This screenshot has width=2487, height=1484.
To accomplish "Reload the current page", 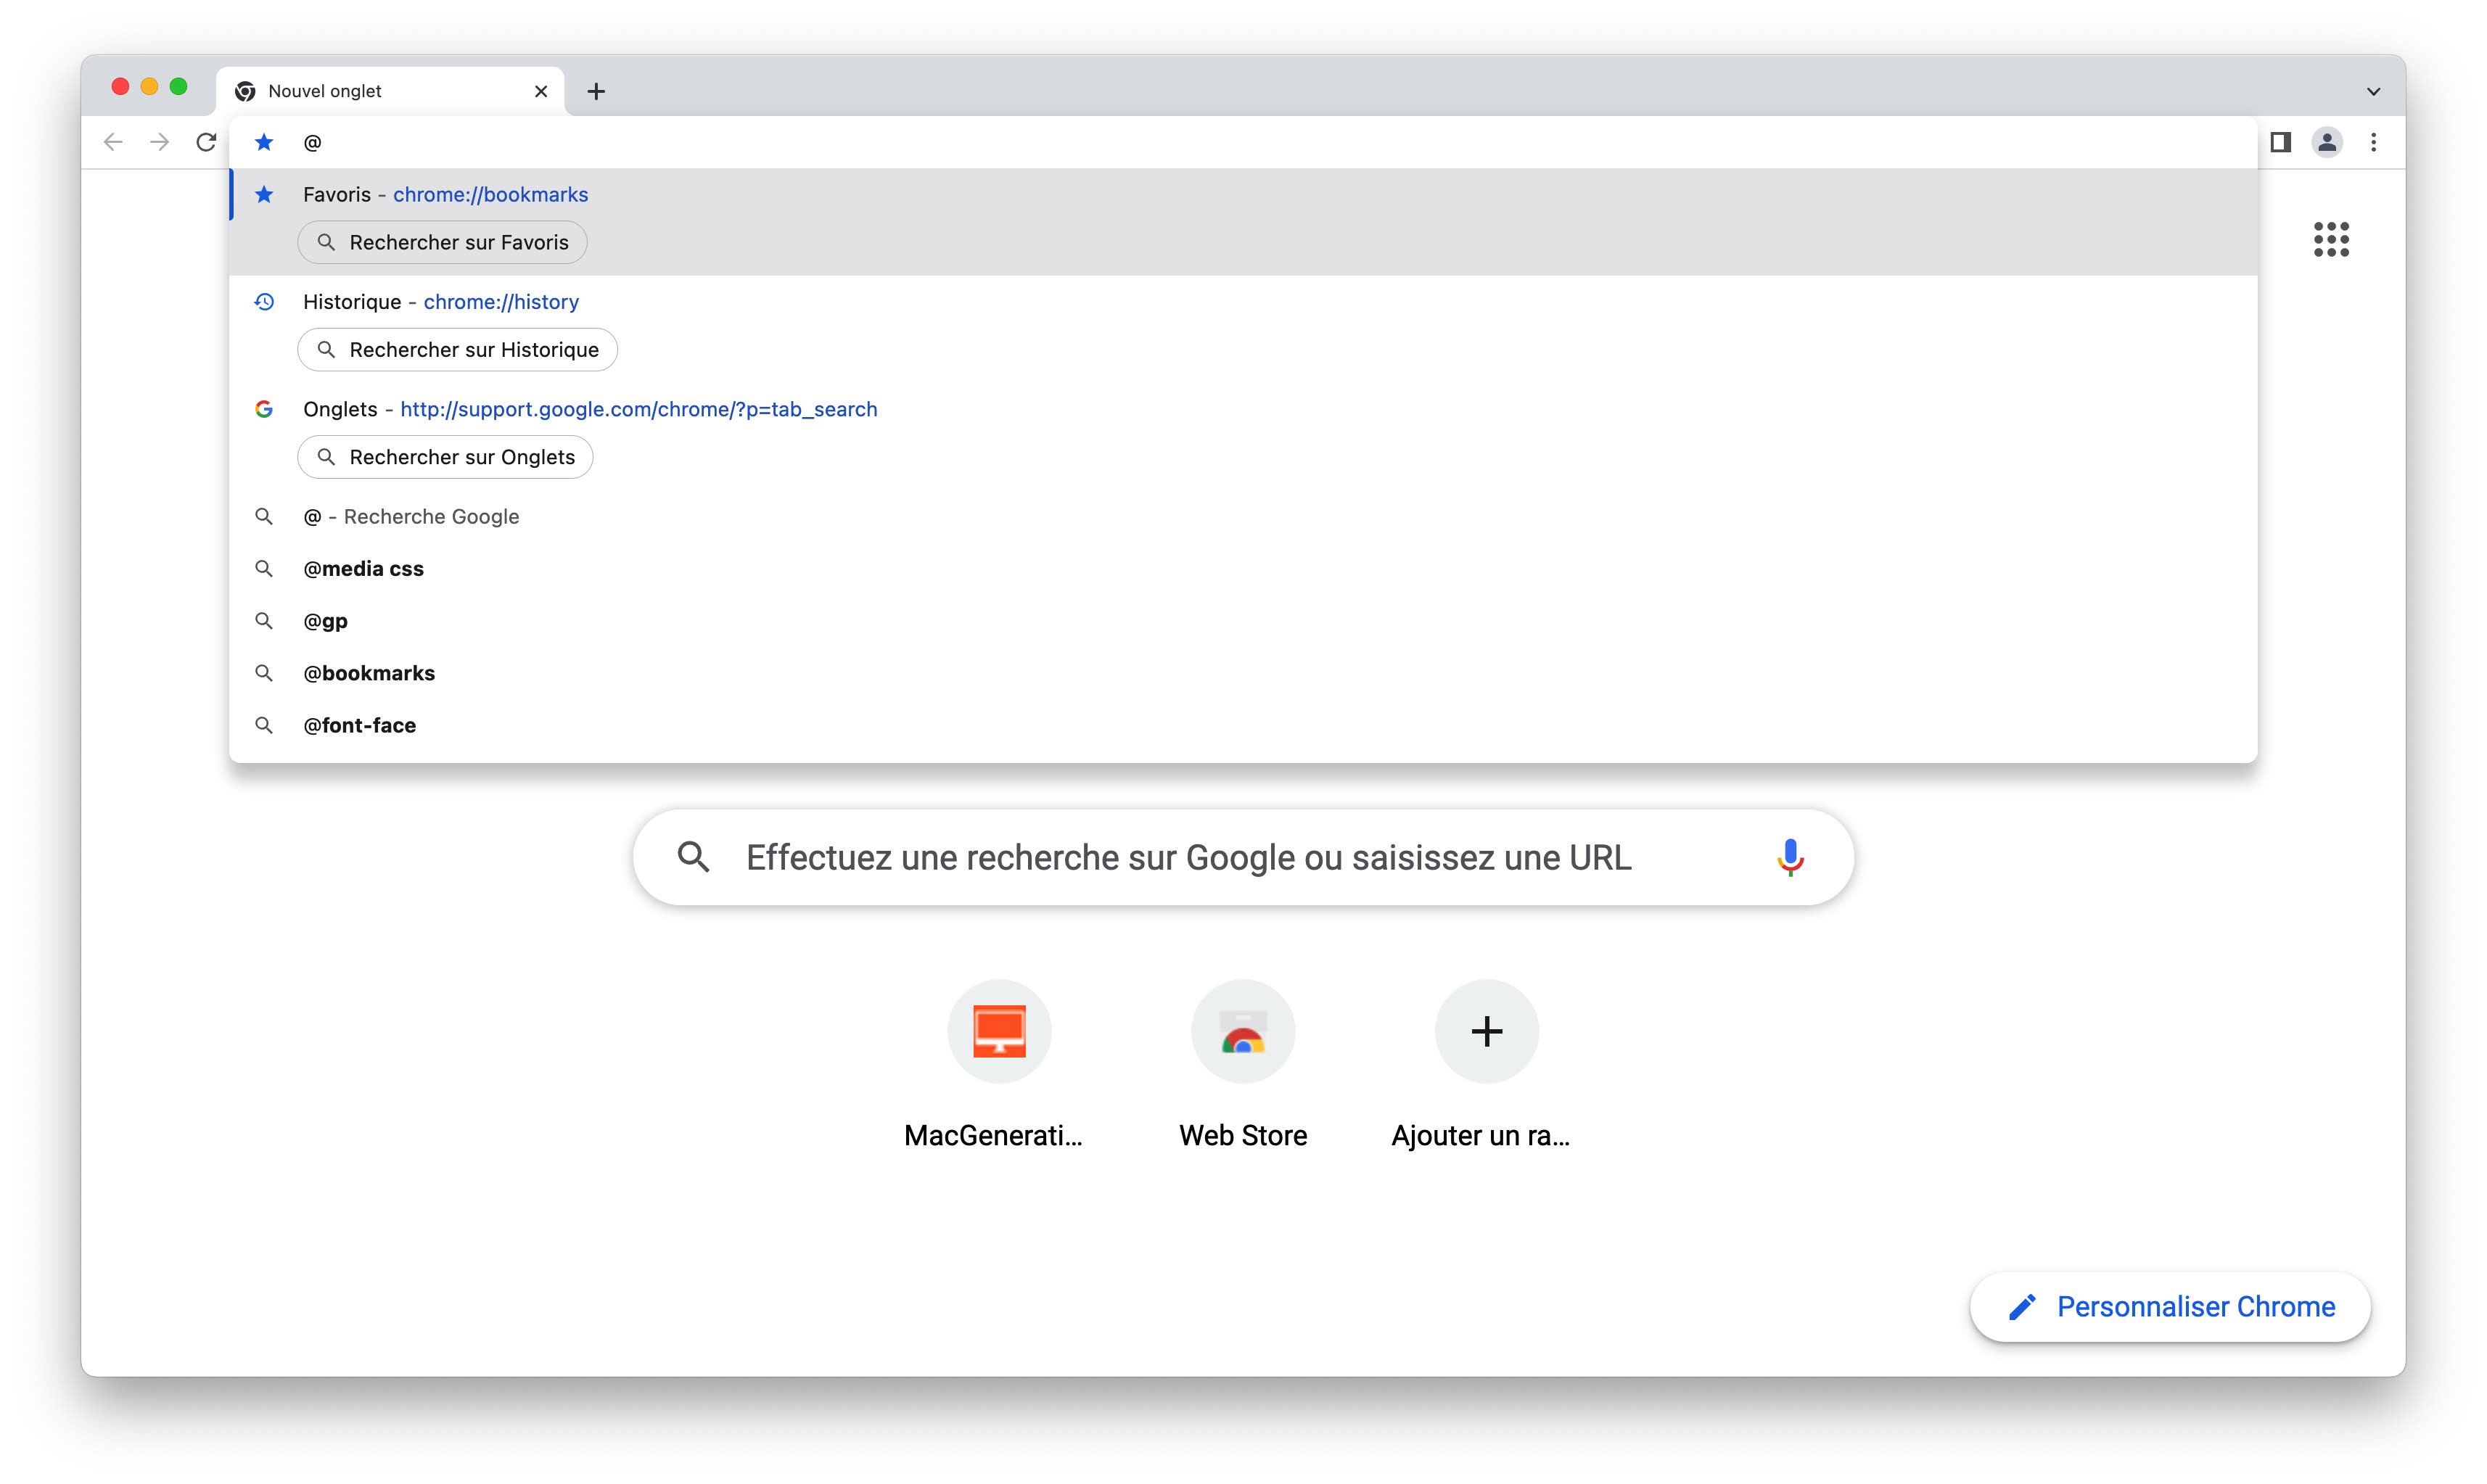I will click(x=206, y=141).
